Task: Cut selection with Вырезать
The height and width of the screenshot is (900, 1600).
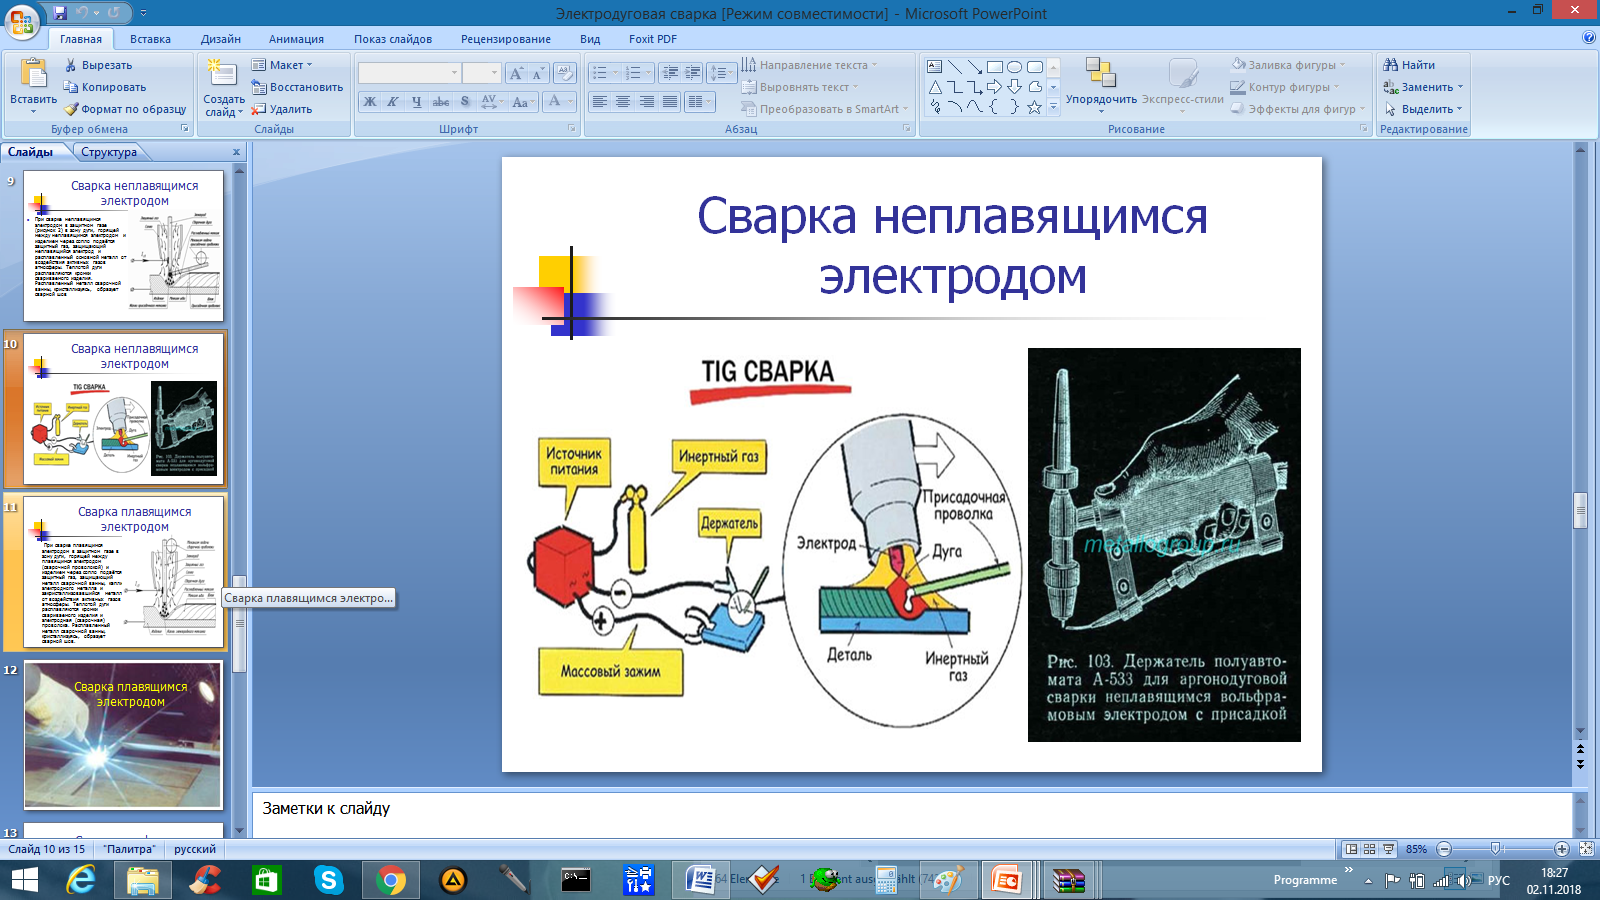Action: click(x=98, y=65)
